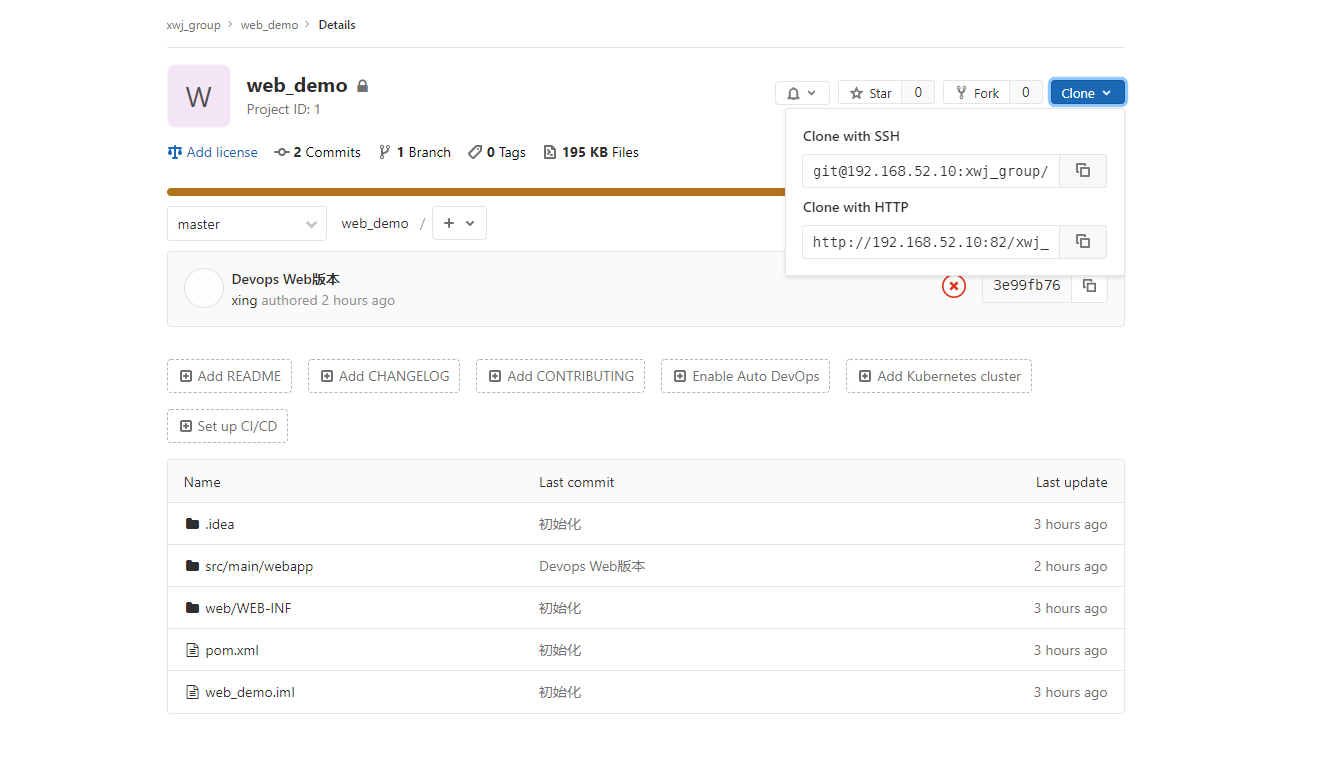Click the xing author avatar
The image size is (1327, 763).
[x=204, y=288]
